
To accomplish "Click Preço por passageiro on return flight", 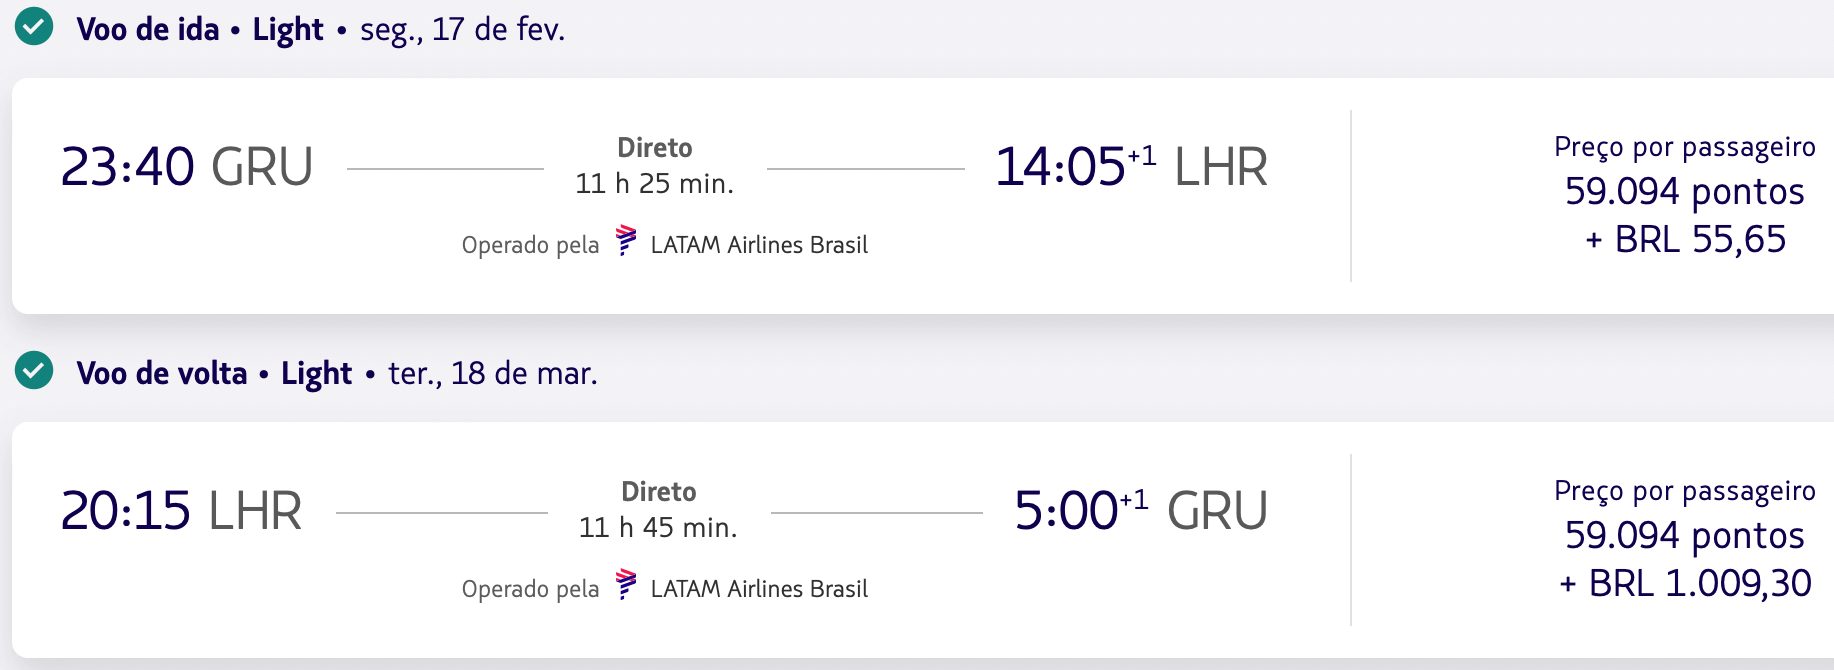I will coord(1683,491).
